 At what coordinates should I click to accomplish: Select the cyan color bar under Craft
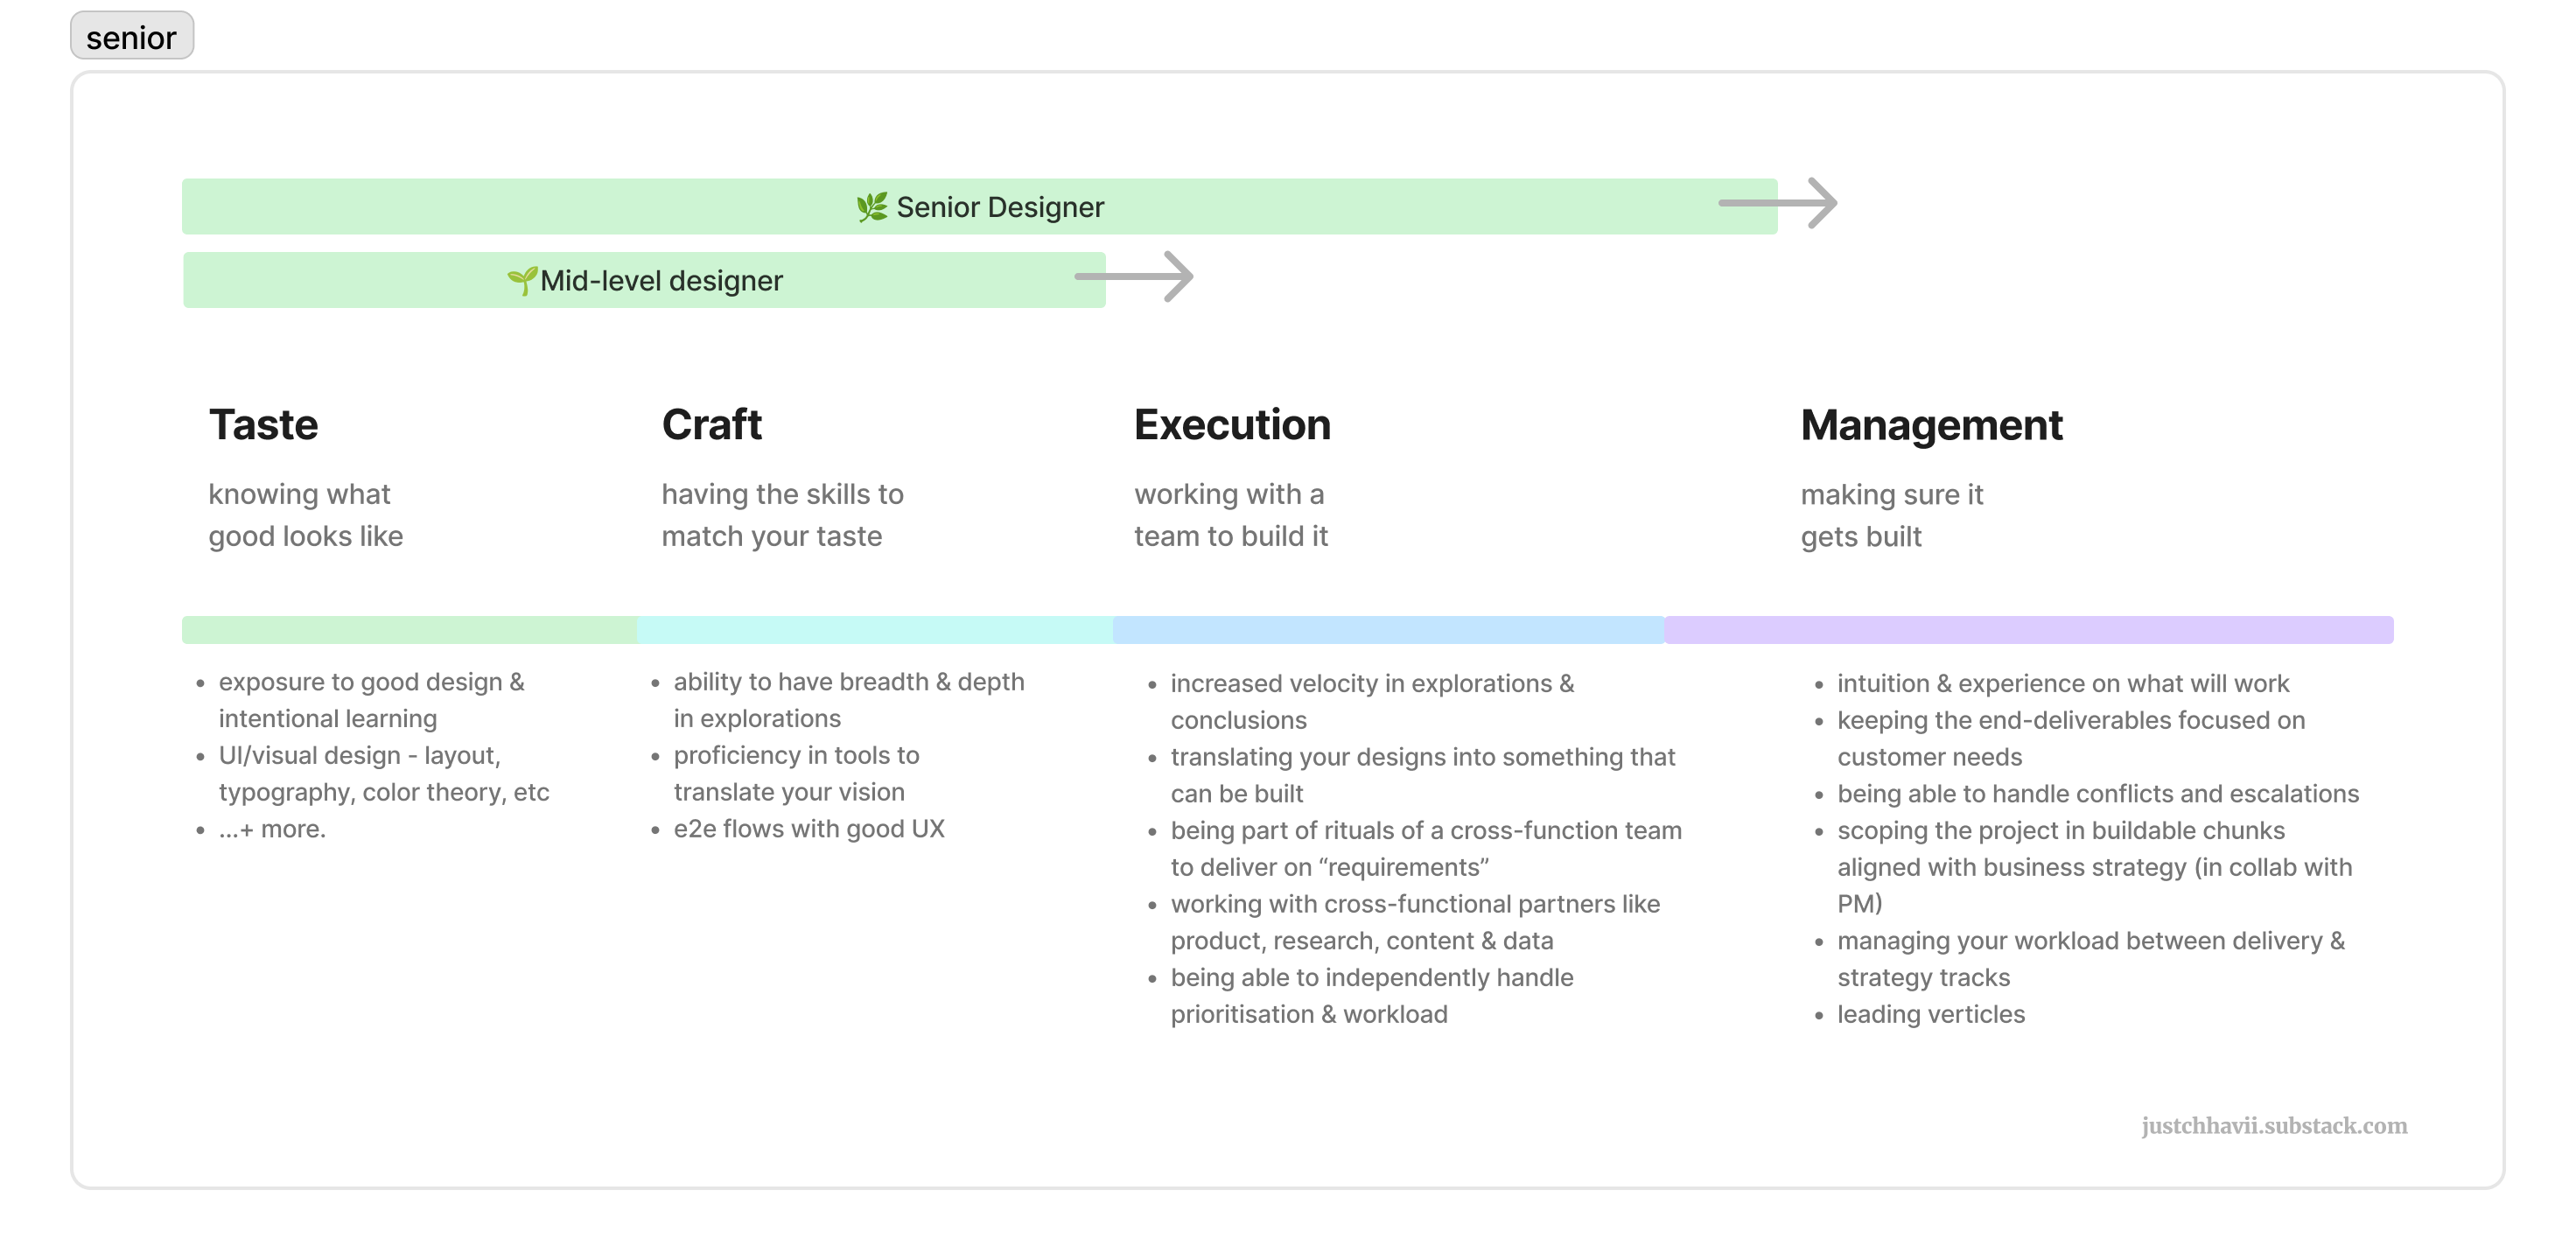pos(875,630)
